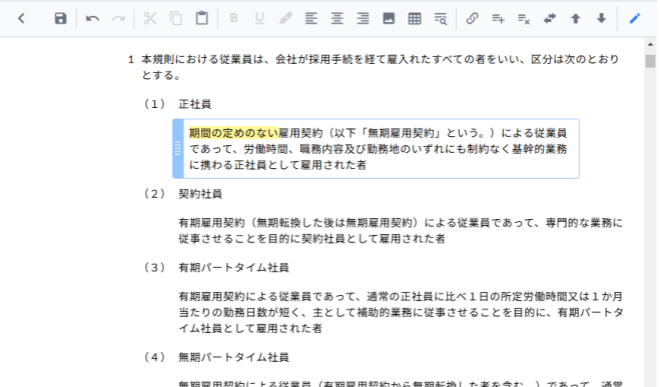Delete the current paragraph block
Image resolution: width=660 pixels, height=387 pixels.
[x=524, y=19]
